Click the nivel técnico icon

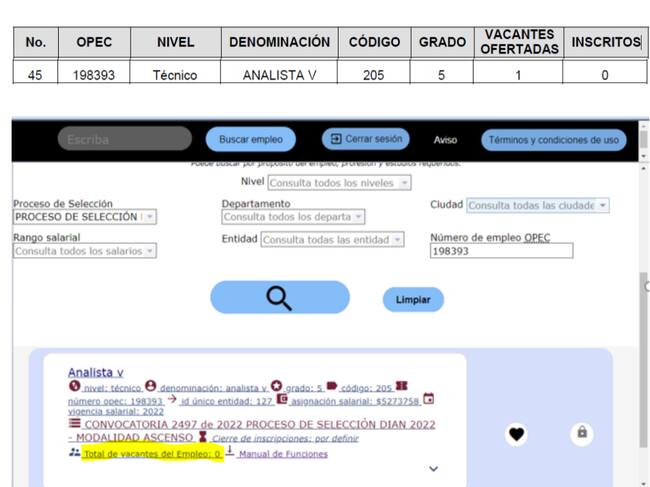pyautogui.click(x=74, y=386)
